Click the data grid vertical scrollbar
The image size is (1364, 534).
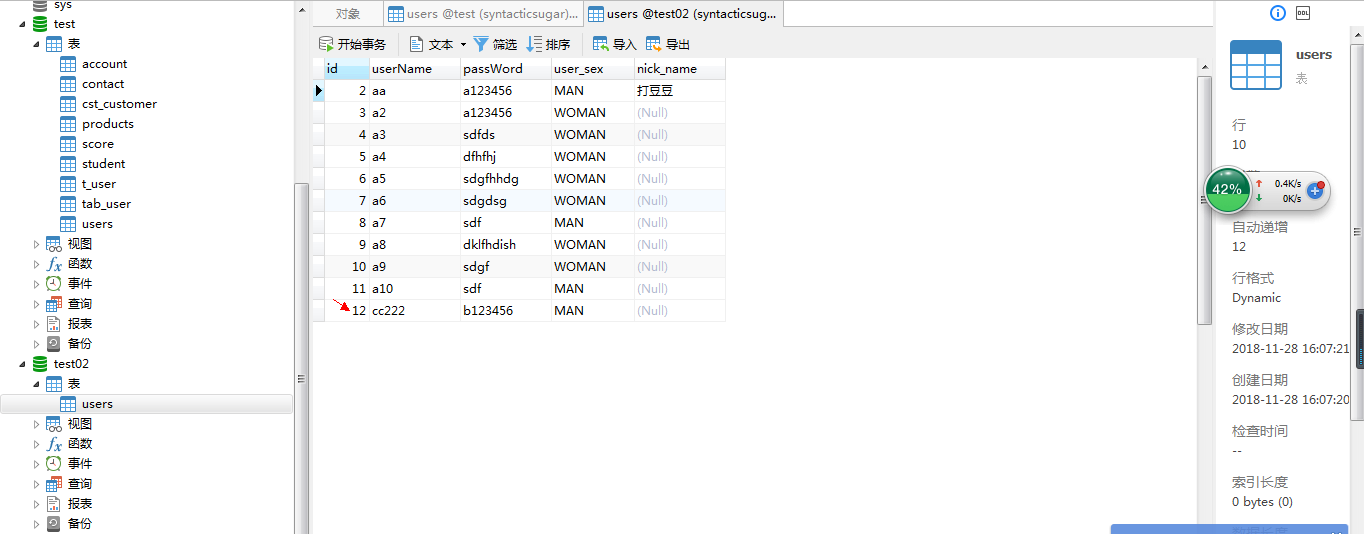point(1205,200)
